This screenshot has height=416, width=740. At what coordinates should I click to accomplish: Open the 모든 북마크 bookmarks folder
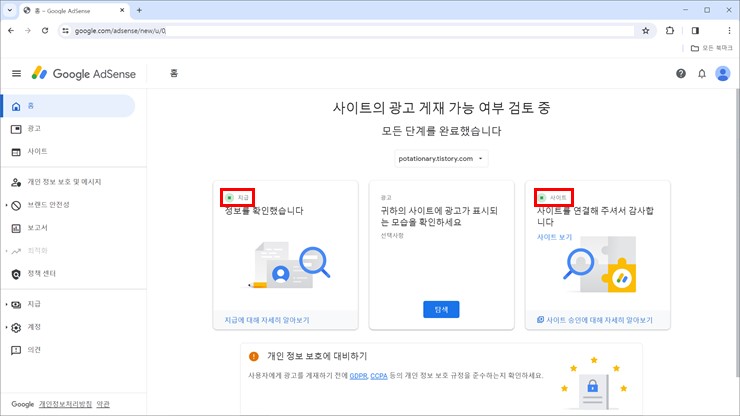(711, 48)
